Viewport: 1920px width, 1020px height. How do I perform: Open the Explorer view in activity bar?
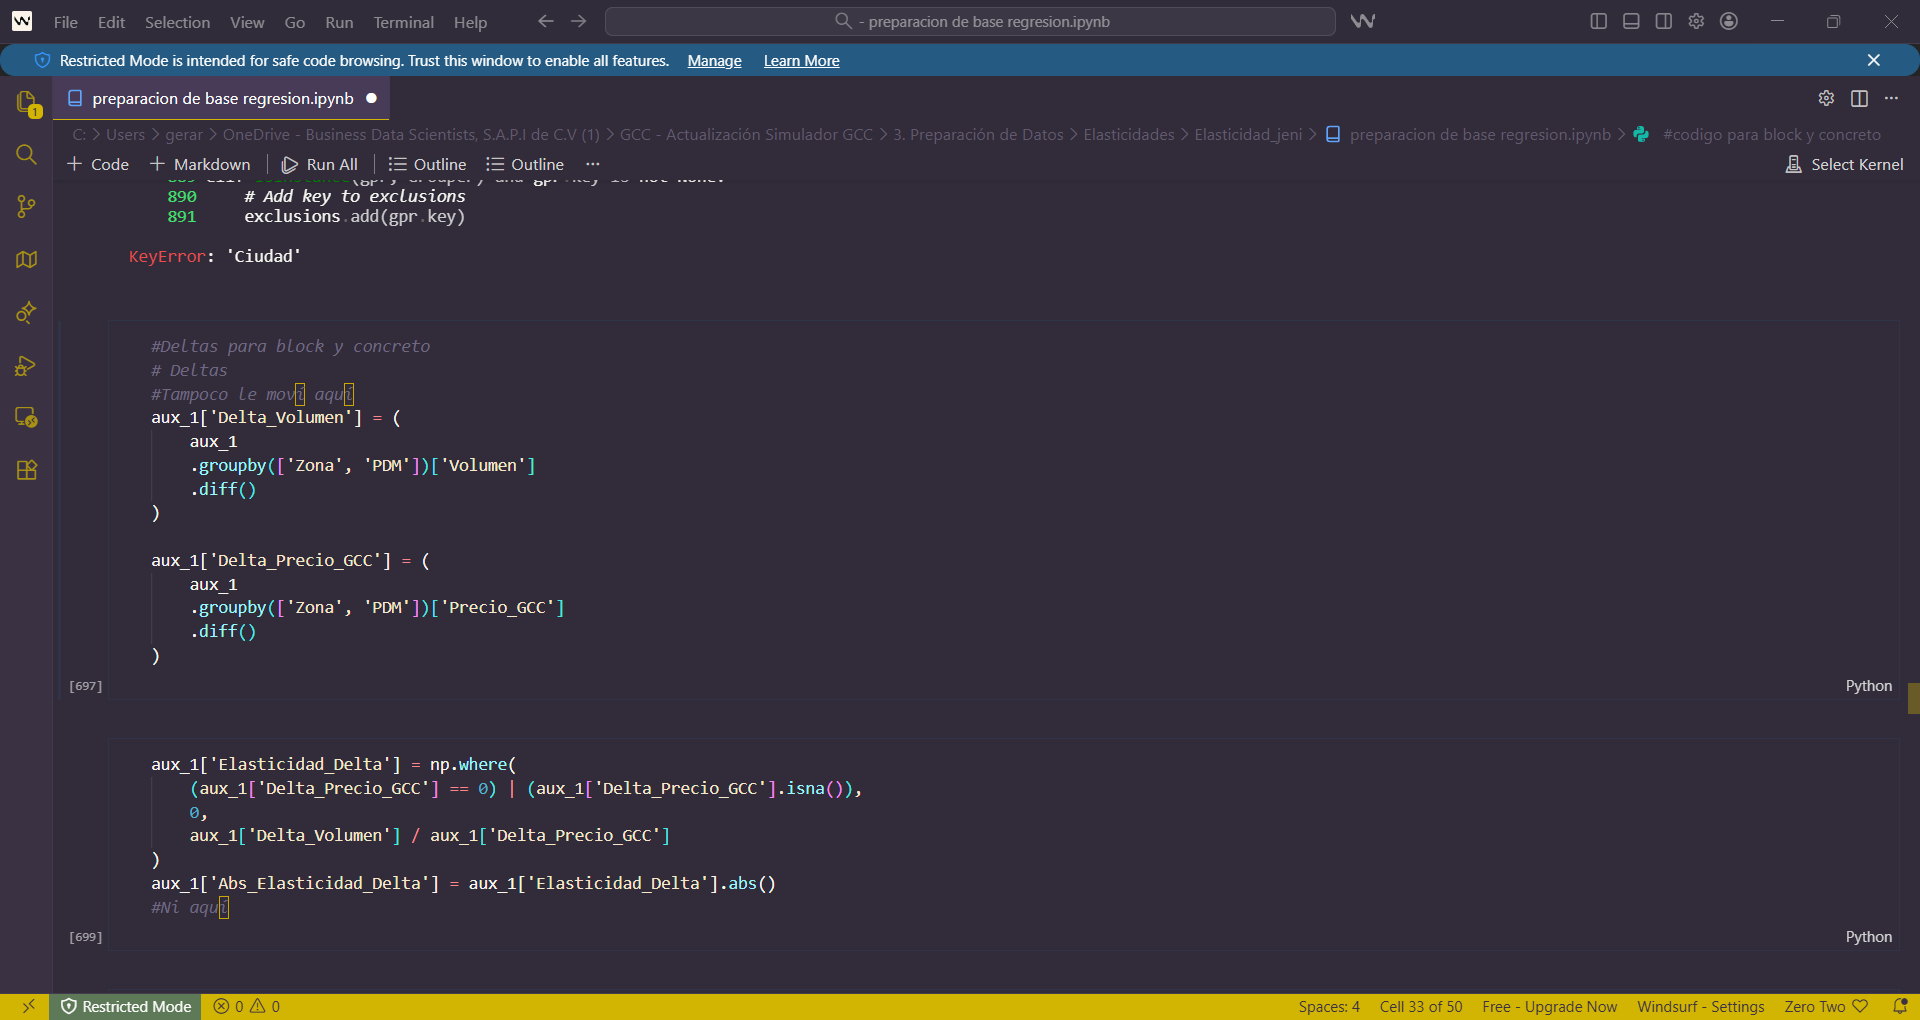tap(26, 102)
